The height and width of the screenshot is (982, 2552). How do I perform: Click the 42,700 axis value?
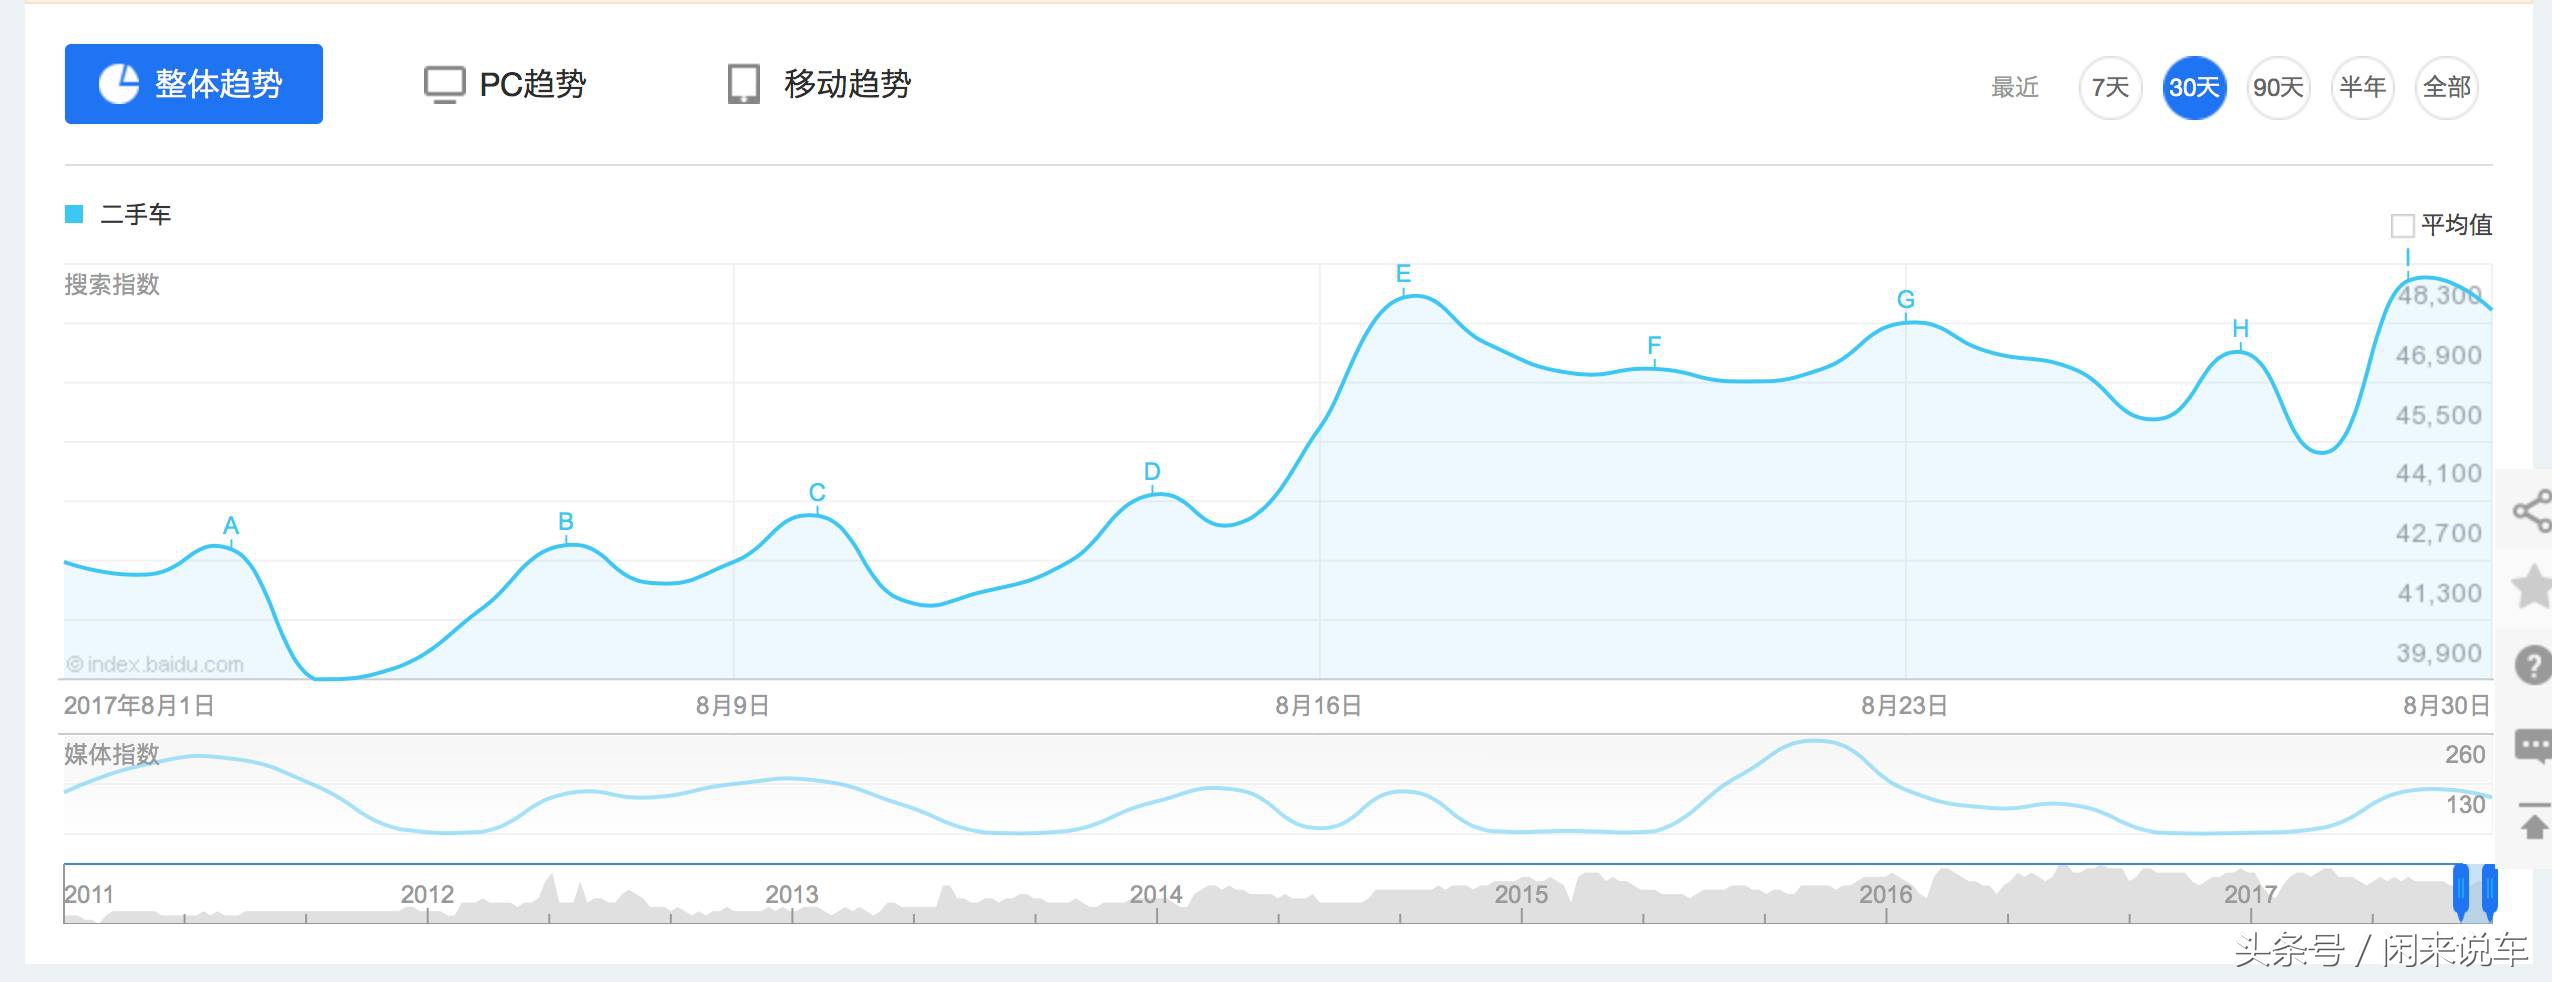(x=2439, y=533)
